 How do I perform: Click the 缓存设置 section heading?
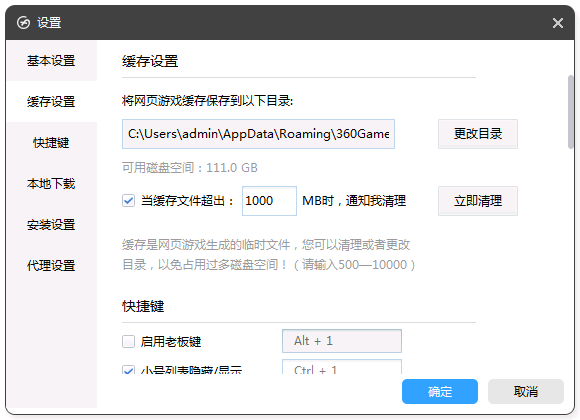click(150, 61)
